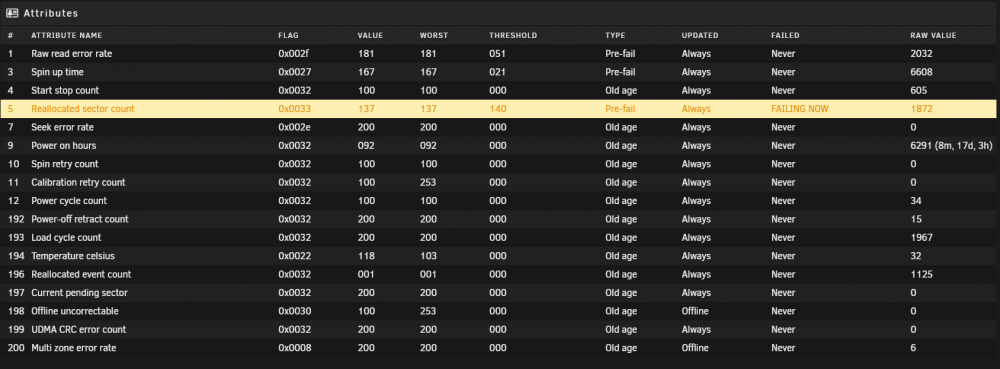Click the Threshold column header

pos(513,36)
